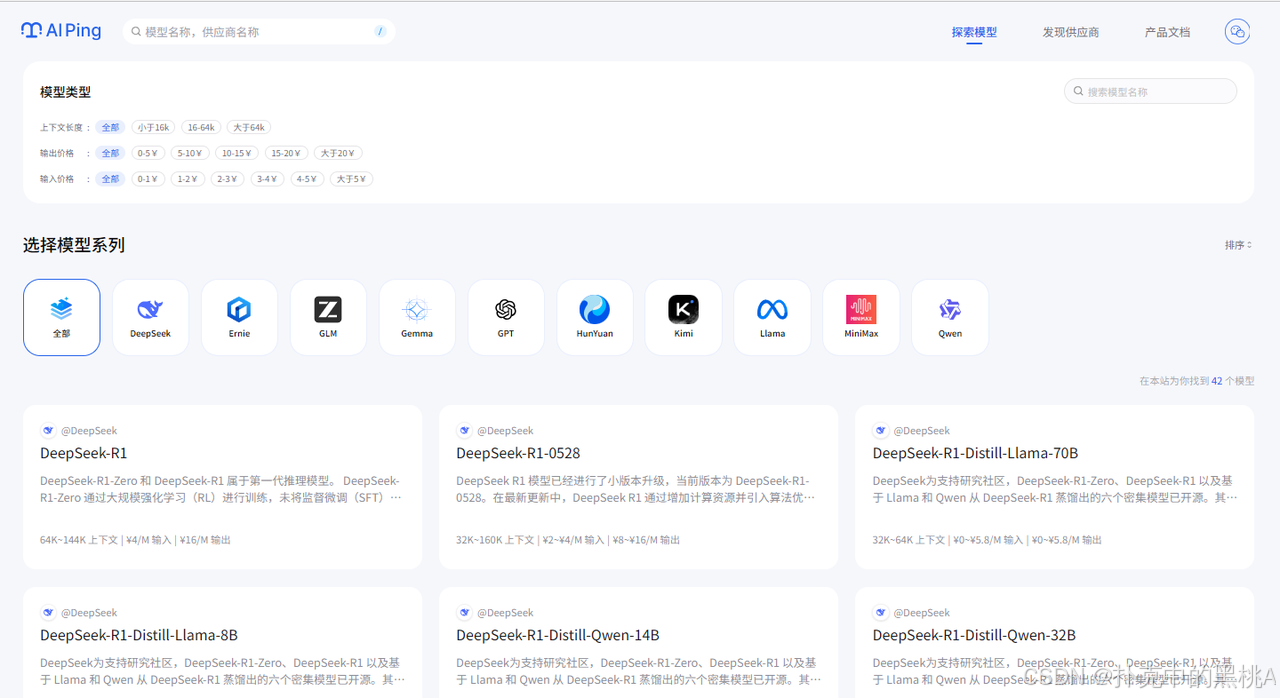This screenshot has height=698, width=1280.
Task: Filter output price to 10-15¥
Action: (237, 153)
